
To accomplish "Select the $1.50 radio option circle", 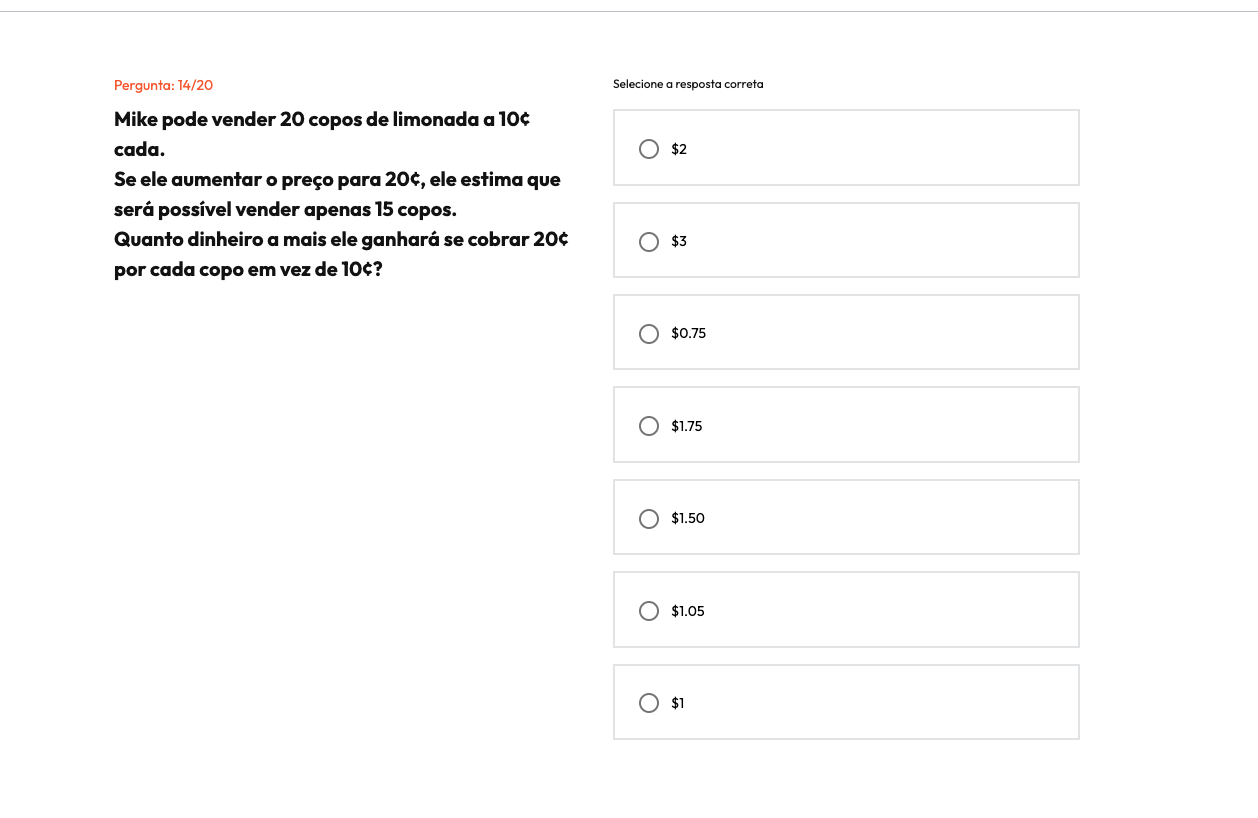I will [x=649, y=519].
